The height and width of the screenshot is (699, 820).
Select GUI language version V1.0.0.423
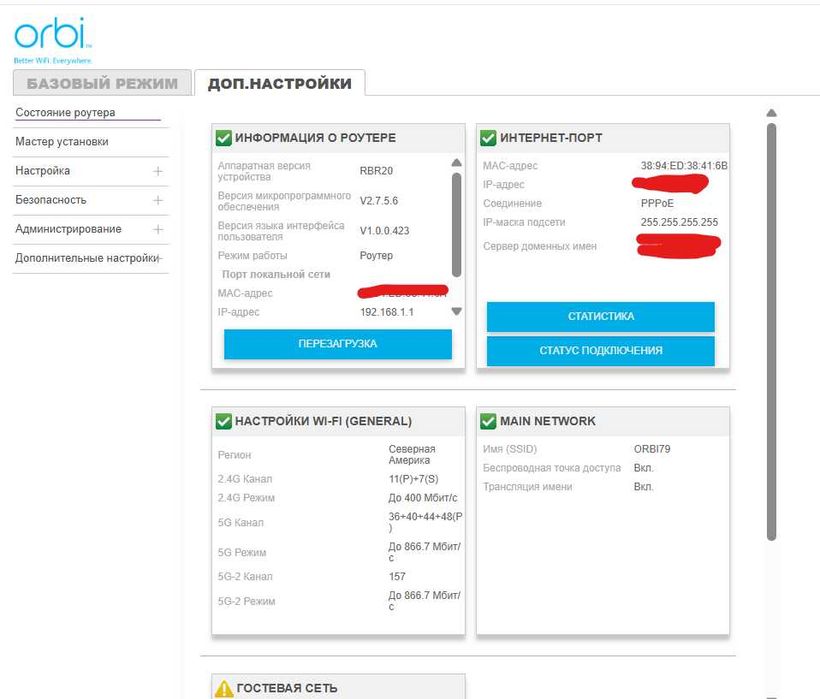(384, 231)
